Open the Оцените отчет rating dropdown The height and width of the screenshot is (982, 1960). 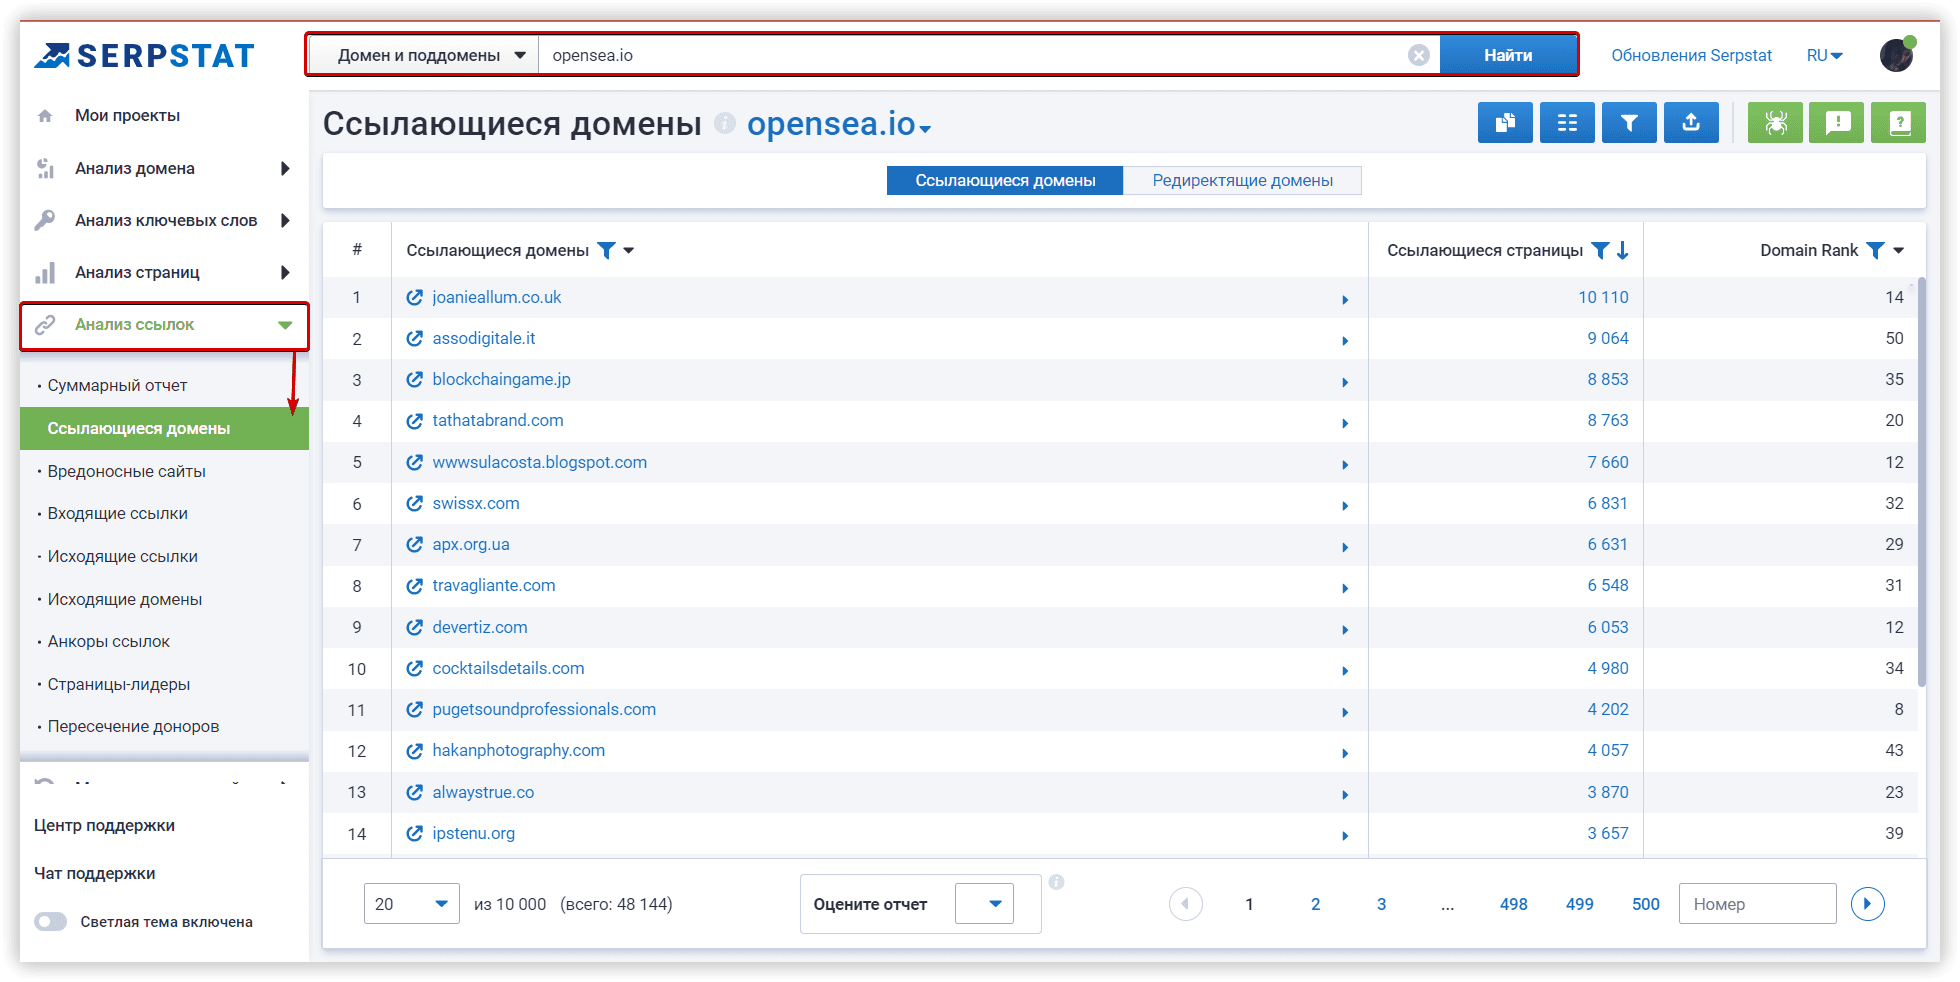coord(984,904)
